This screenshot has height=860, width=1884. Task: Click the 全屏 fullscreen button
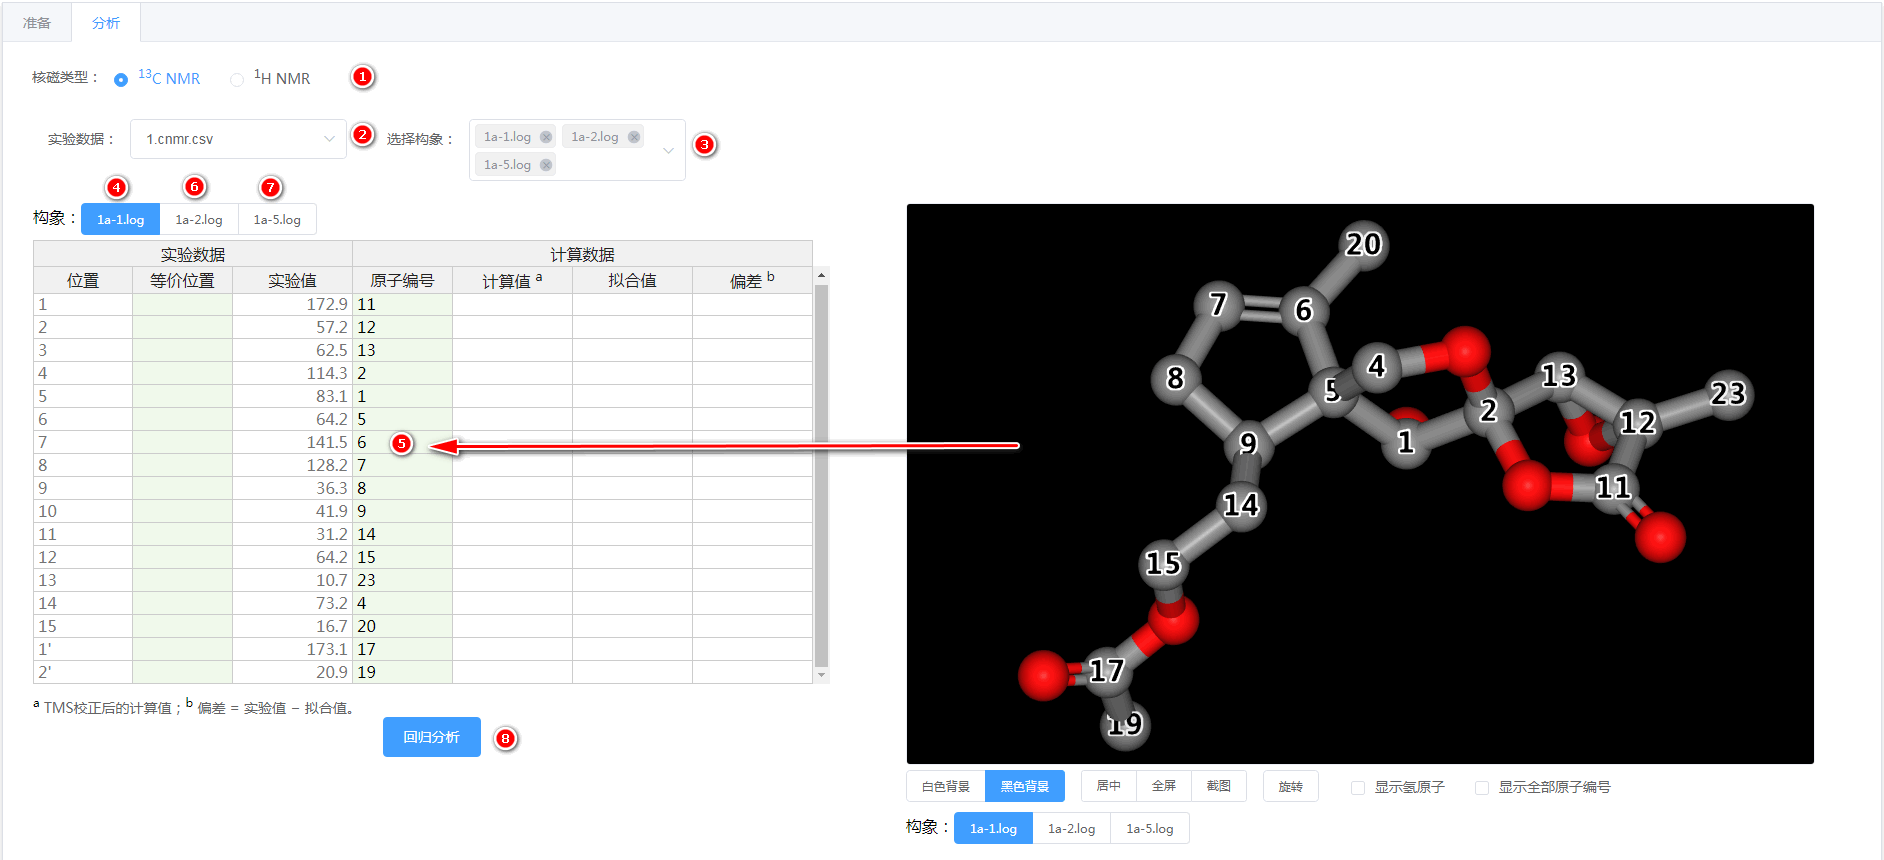click(1164, 786)
